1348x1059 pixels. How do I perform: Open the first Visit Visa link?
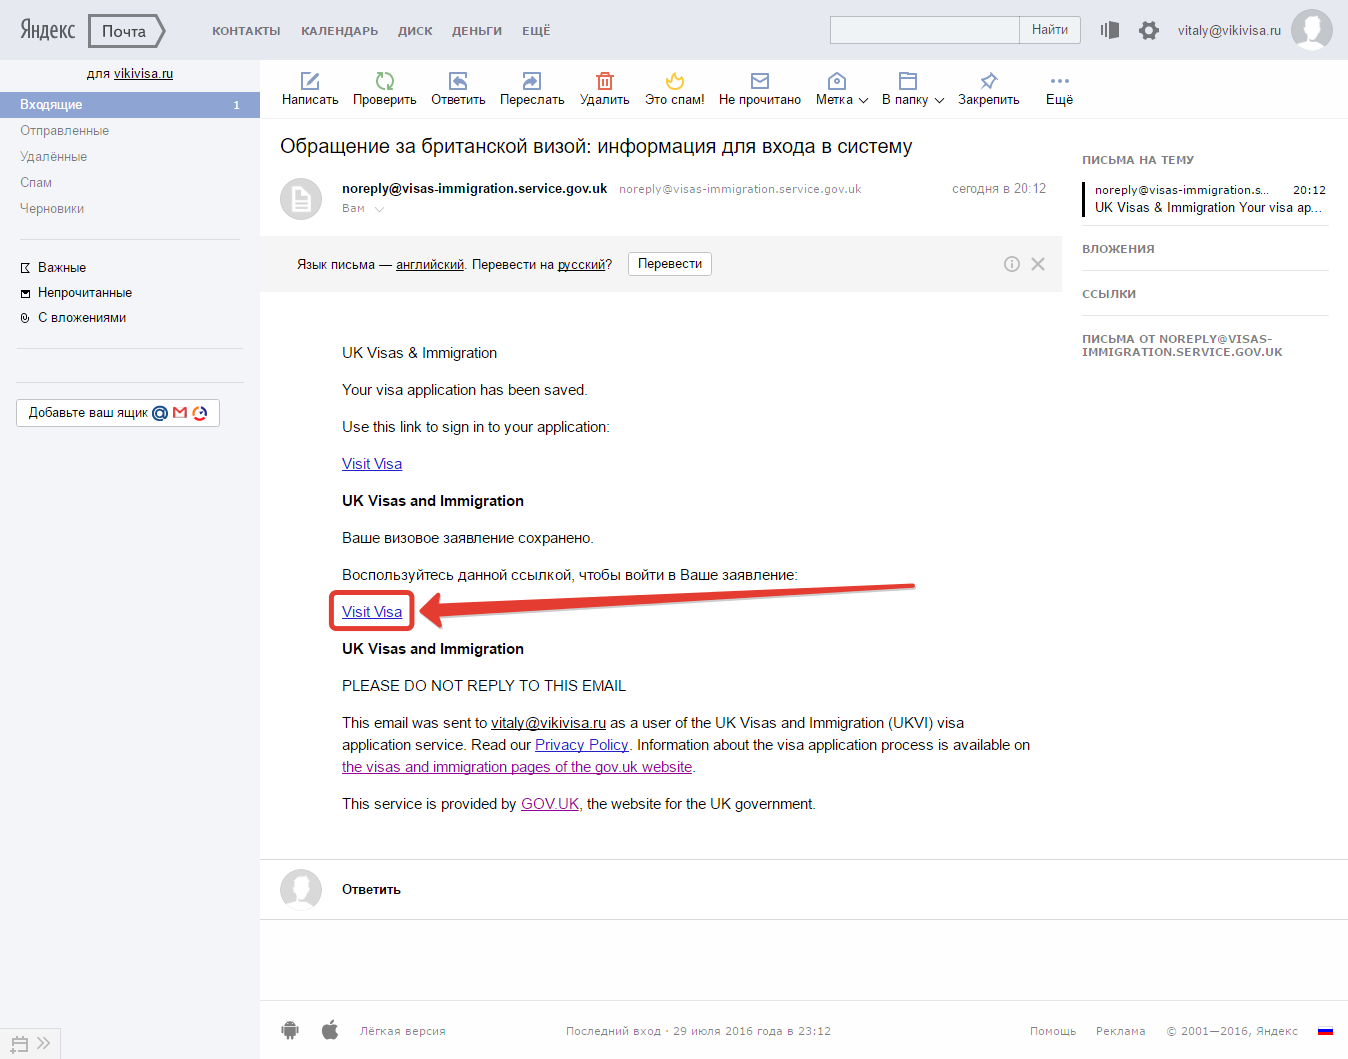[372, 464]
